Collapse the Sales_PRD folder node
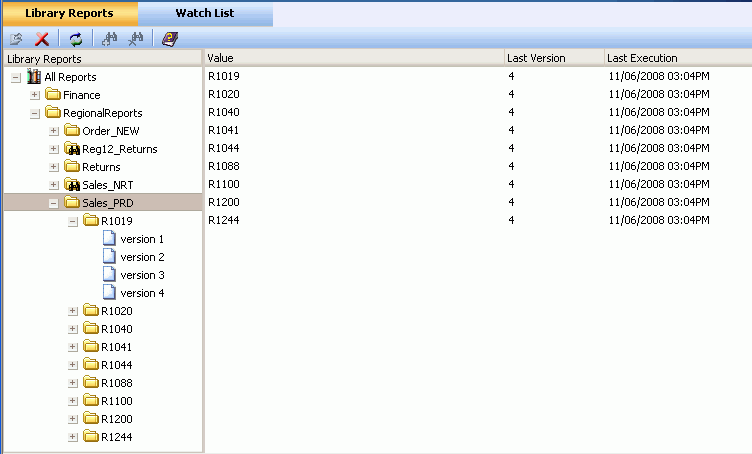 pos(54,203)
